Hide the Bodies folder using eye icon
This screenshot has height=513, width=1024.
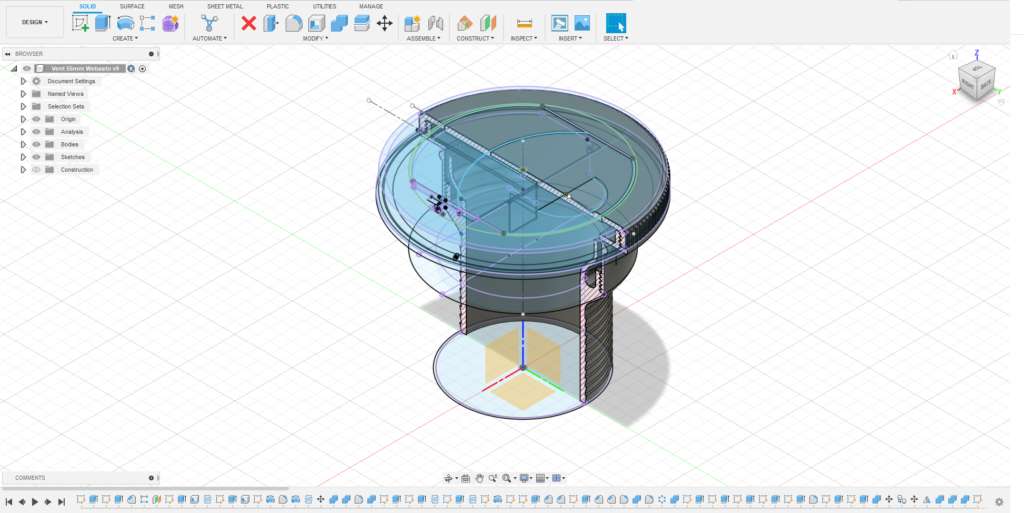[36, 144]
